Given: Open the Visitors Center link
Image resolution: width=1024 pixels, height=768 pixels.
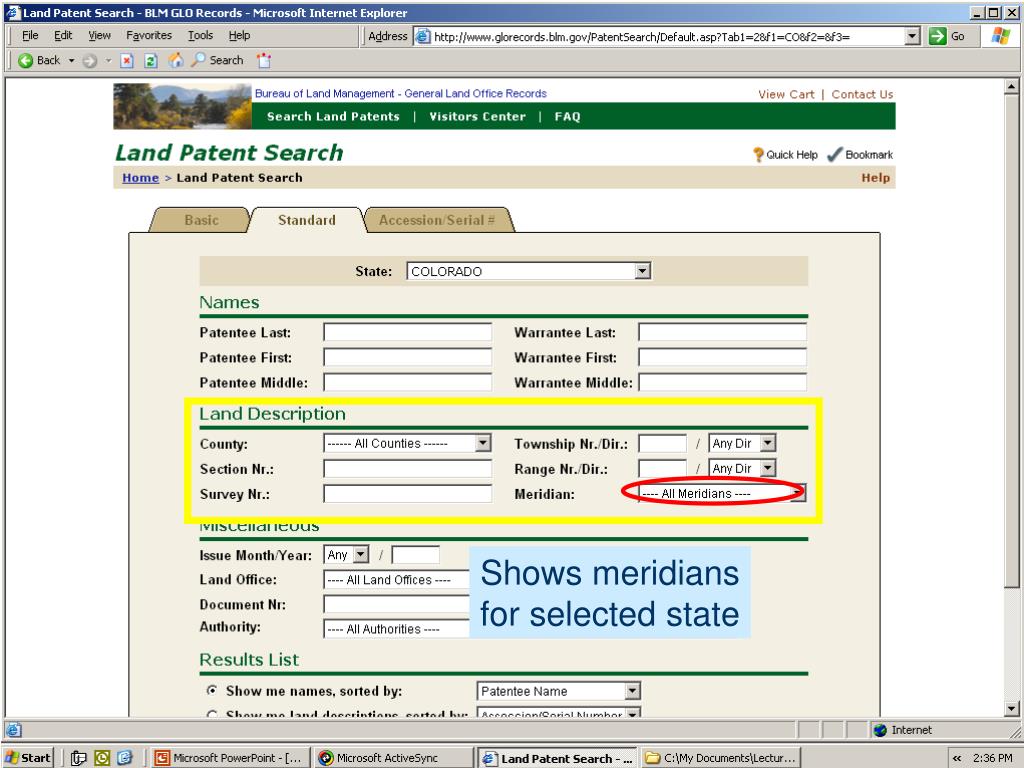Looking at the screenshot, I should click(477, 116).
